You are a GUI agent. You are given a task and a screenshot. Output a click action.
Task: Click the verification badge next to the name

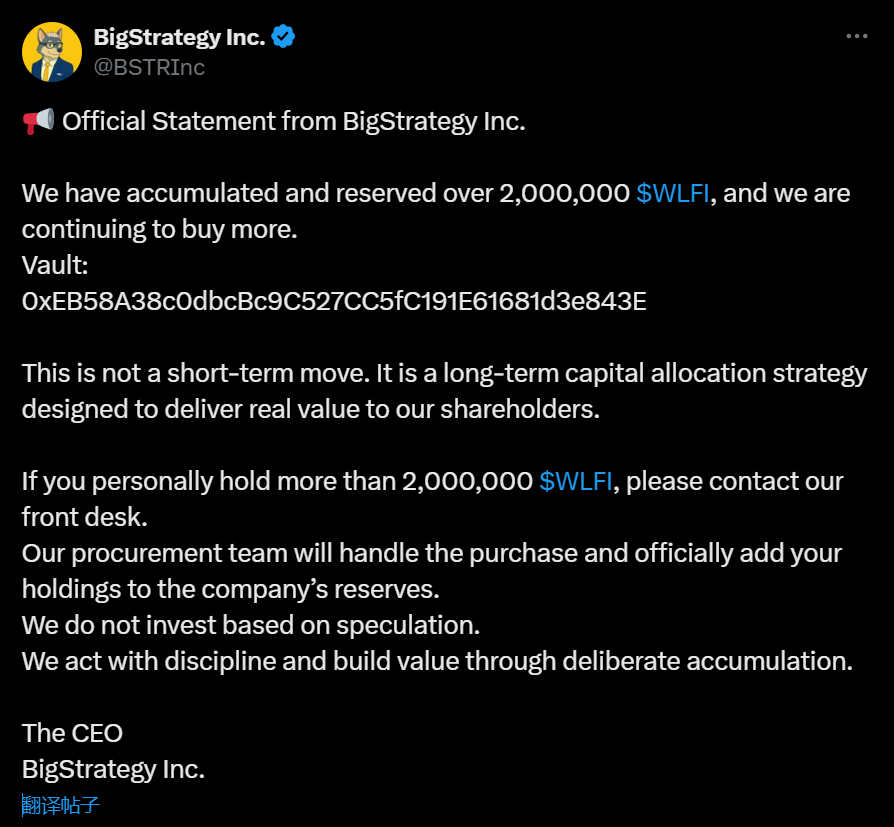coord(282,36)
